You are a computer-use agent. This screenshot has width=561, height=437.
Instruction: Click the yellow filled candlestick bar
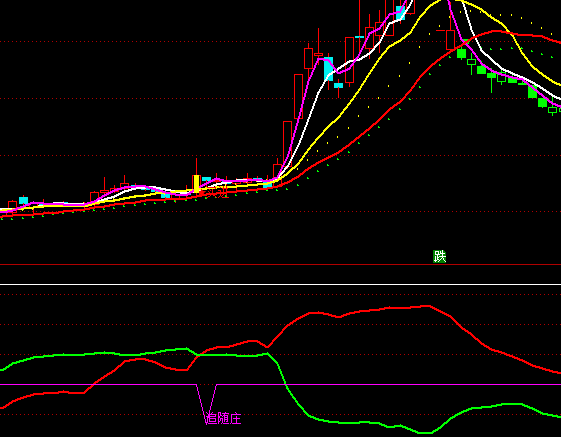tap(196, 184)
